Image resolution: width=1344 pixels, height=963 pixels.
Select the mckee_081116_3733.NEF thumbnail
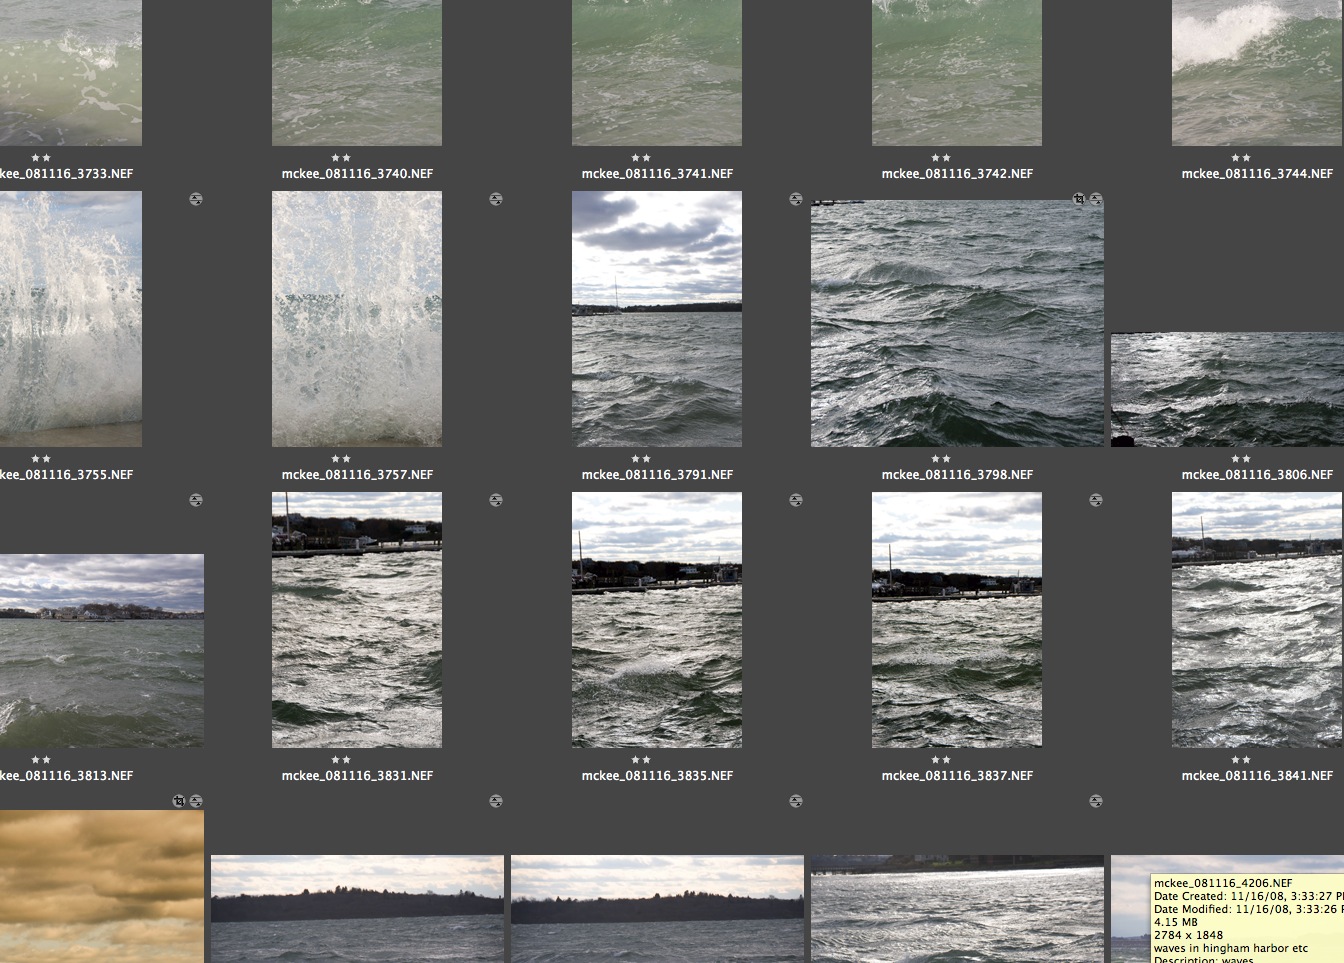click(x=71, y=73)
